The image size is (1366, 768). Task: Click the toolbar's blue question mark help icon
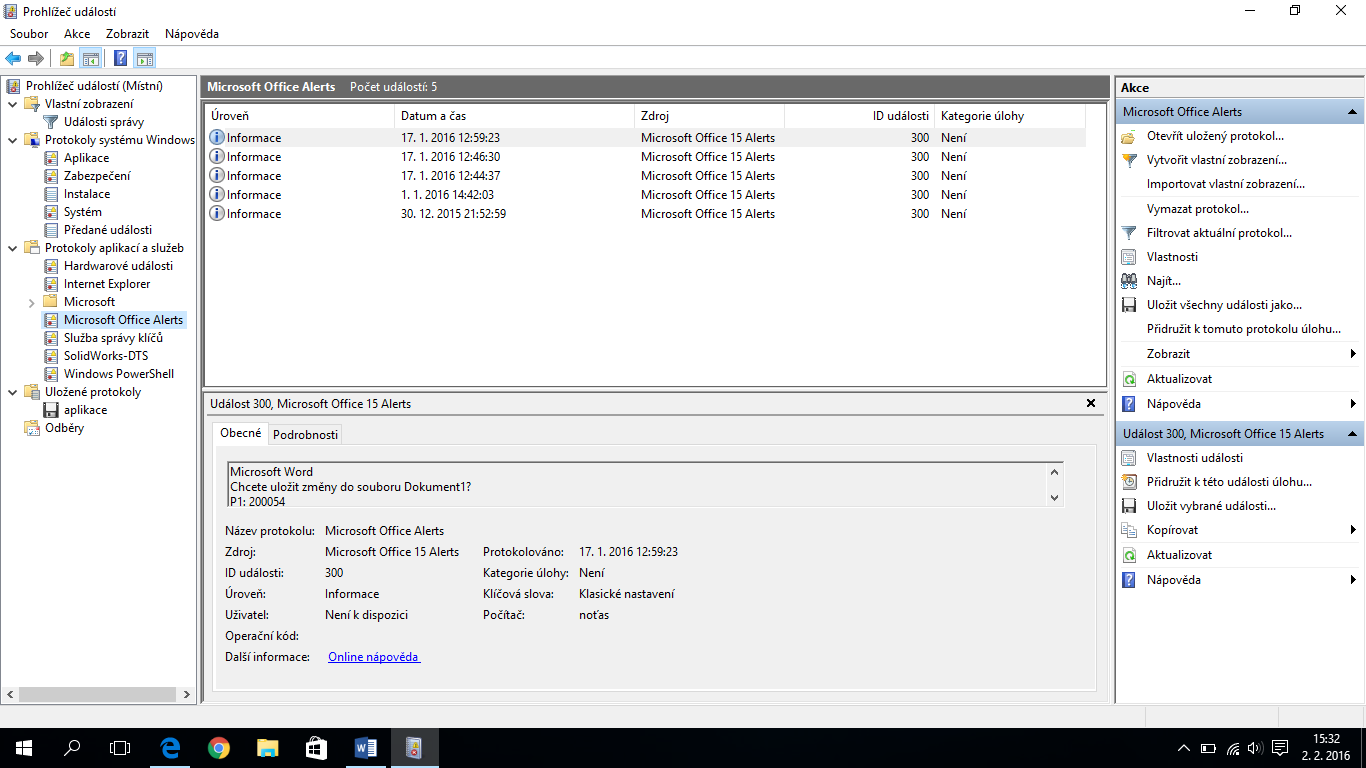121,58
